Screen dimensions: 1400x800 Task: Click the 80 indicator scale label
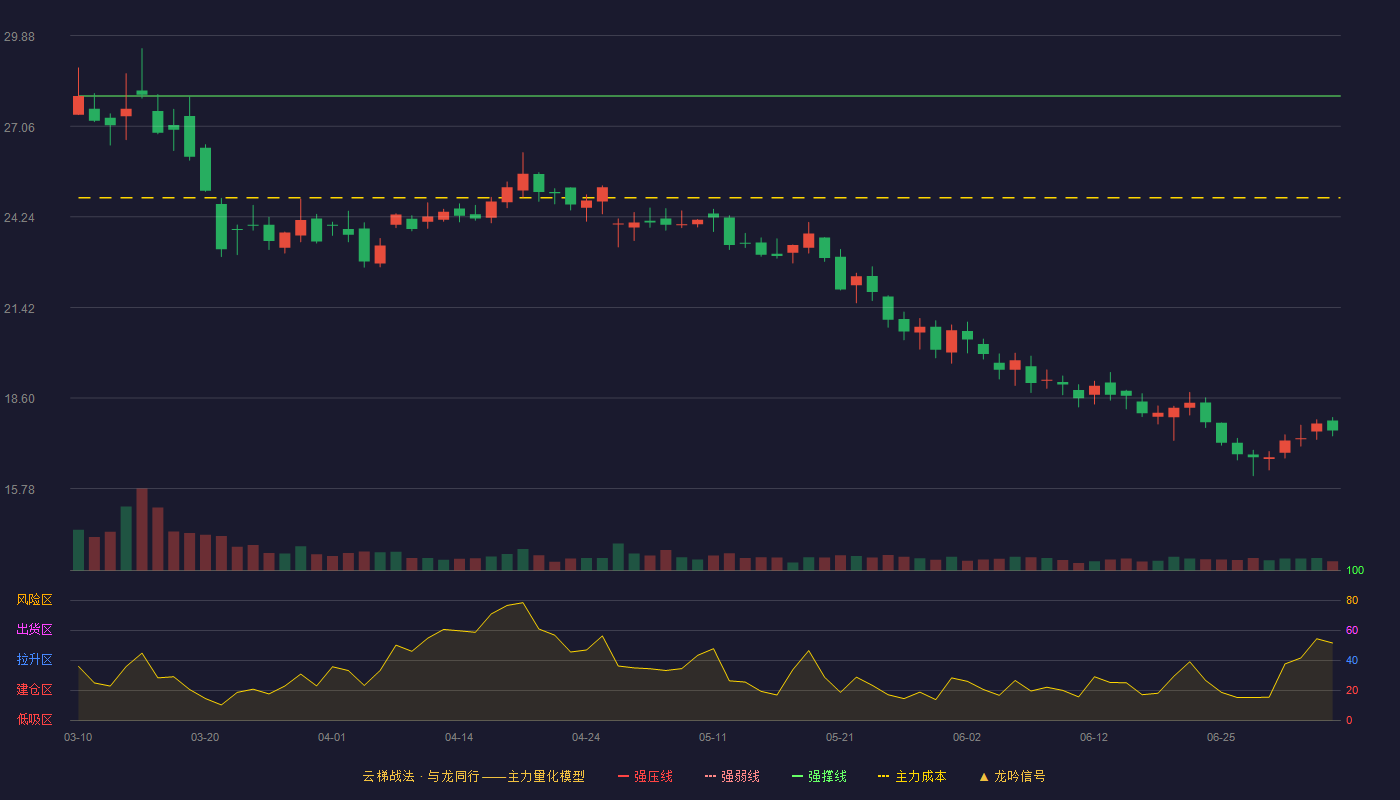click(1352, 600)
